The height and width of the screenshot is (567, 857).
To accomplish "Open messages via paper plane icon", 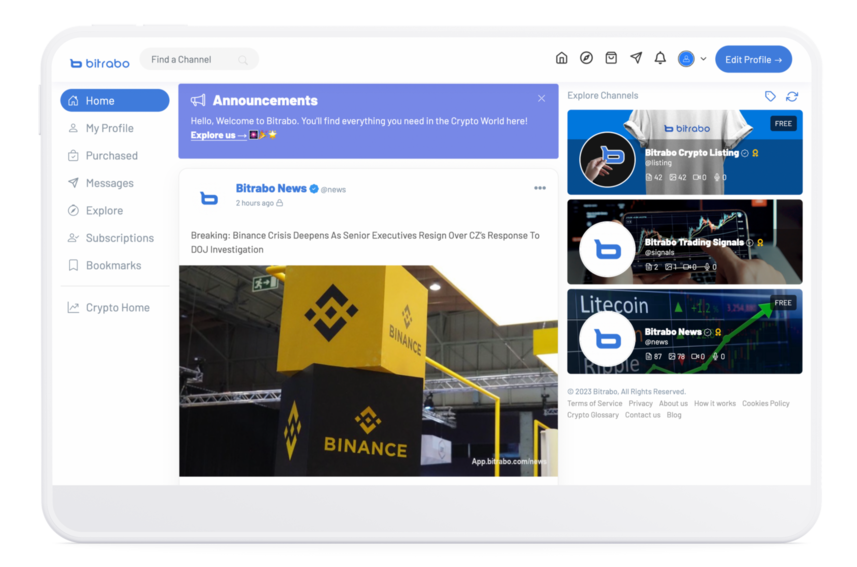I will coord(636,59).
